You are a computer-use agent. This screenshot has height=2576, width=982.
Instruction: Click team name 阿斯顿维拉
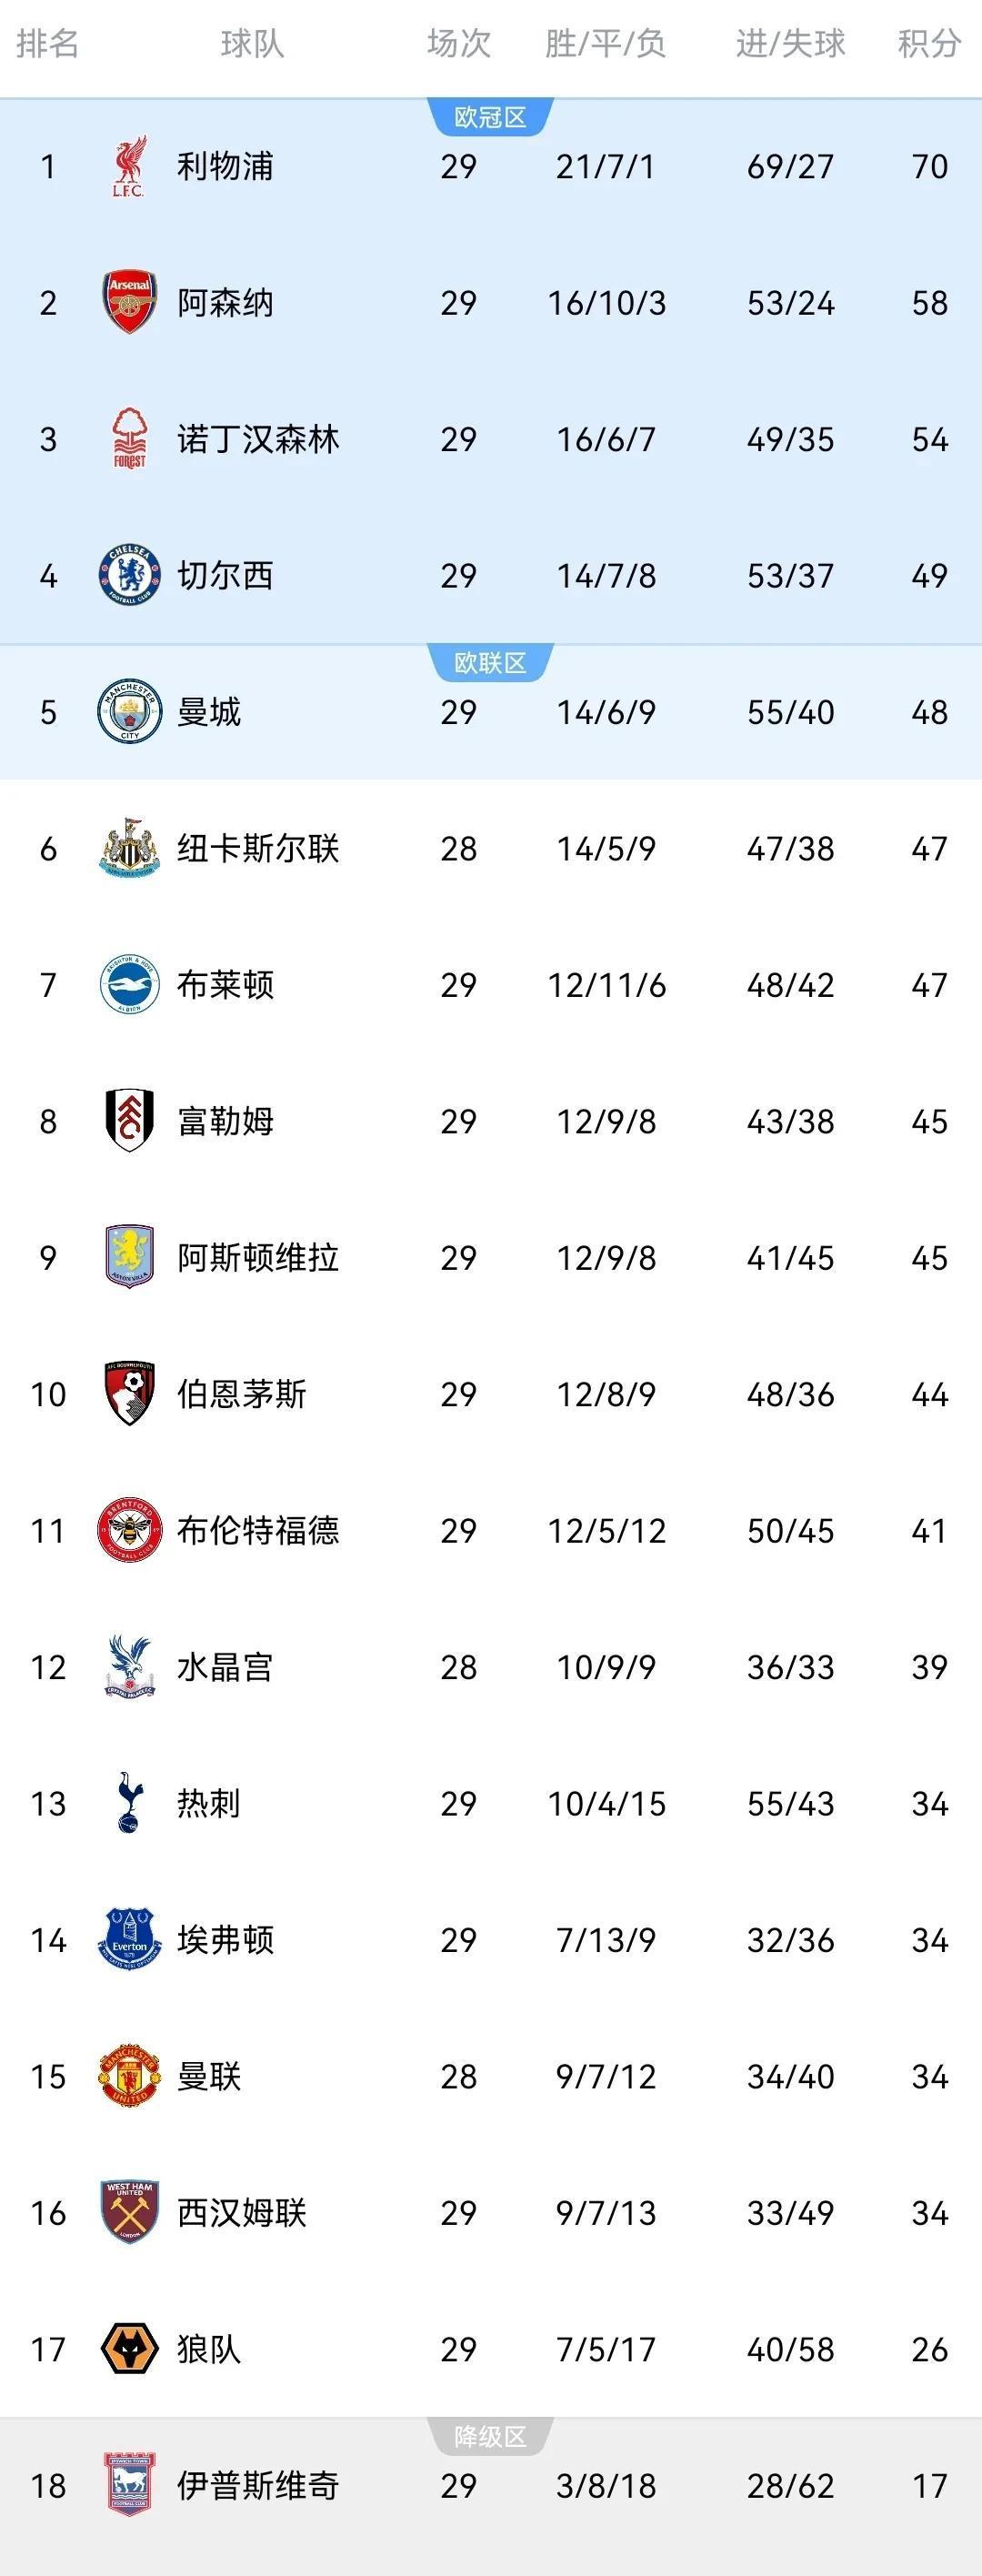[x=258, y=1257]
